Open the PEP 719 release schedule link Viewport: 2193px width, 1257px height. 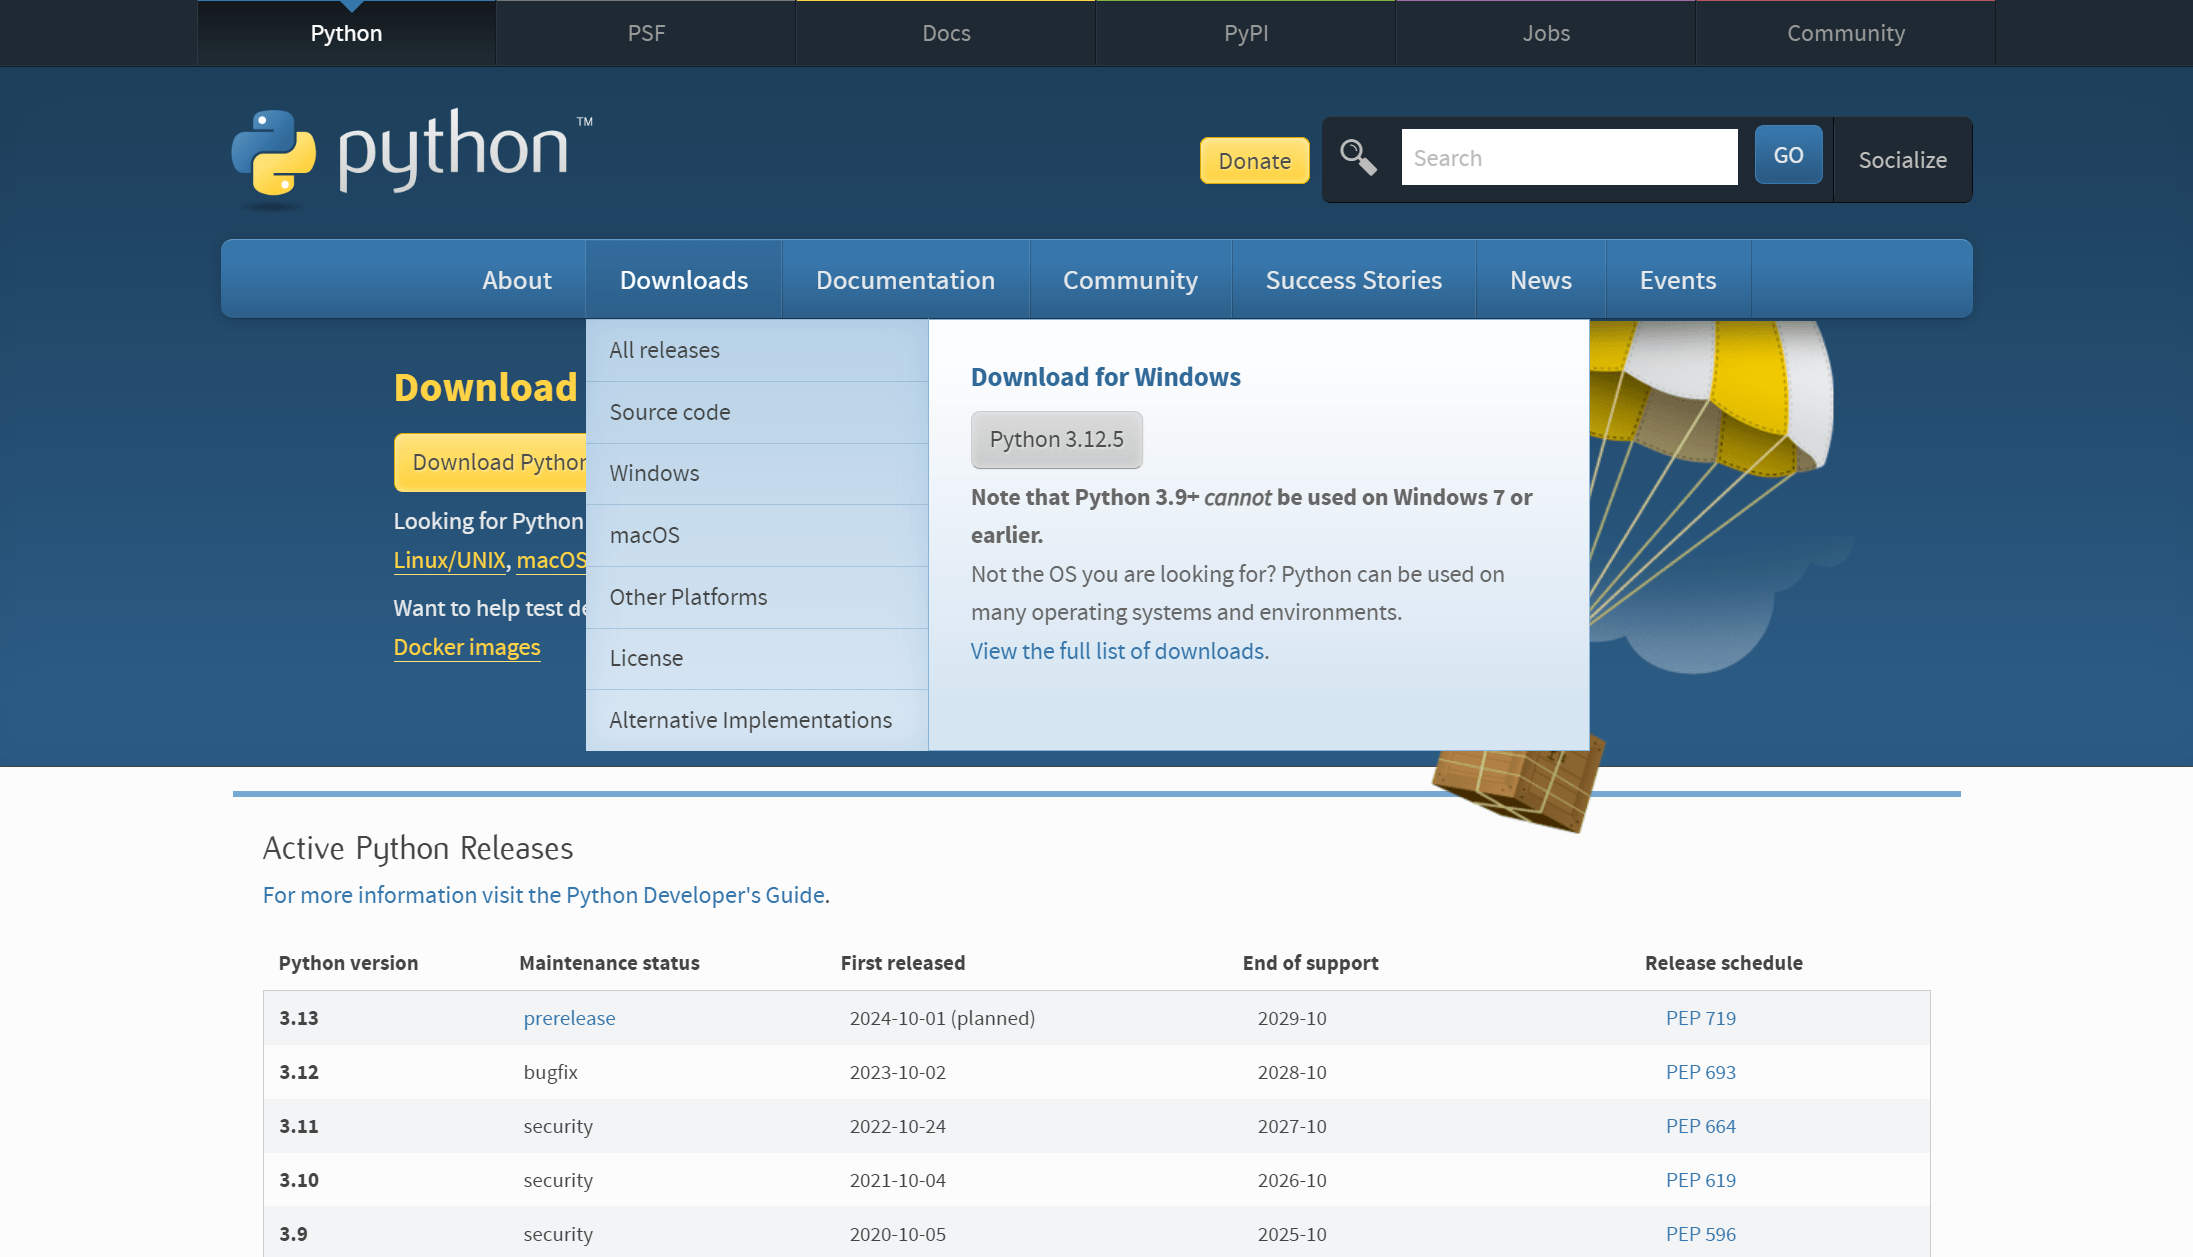pos(1700,1018)
